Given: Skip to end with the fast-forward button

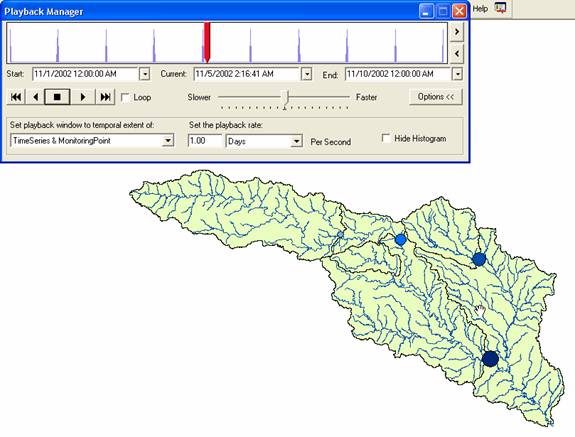Looking at the screenshot, I should tap(105, 97).
